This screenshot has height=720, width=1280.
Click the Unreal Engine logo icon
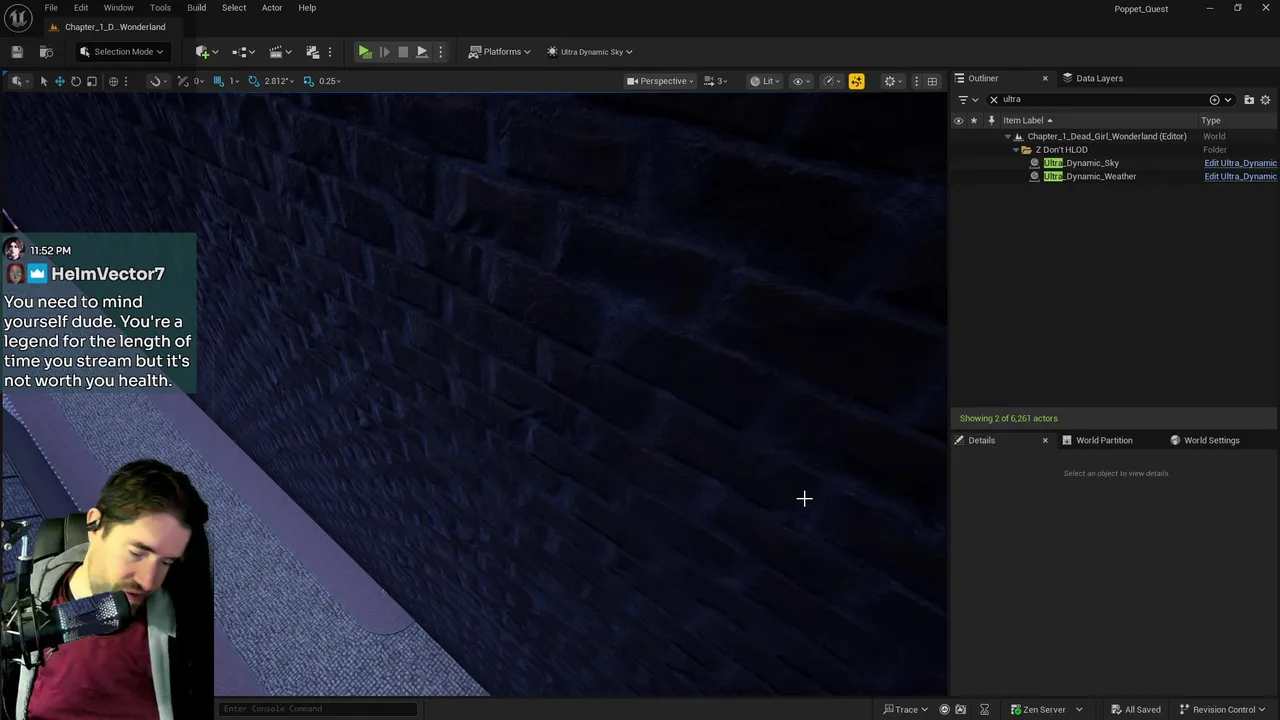pyautogui.click(x=18, y=17)
